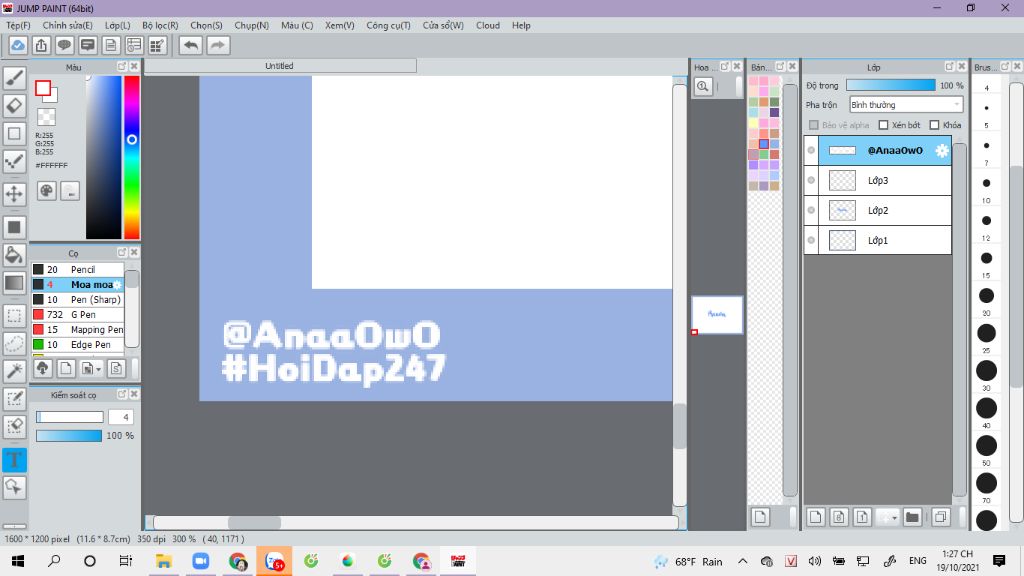Open the Cloud menu
Image resolution: width=1024 pixels, height=576 pixels.
click(488, 25)
